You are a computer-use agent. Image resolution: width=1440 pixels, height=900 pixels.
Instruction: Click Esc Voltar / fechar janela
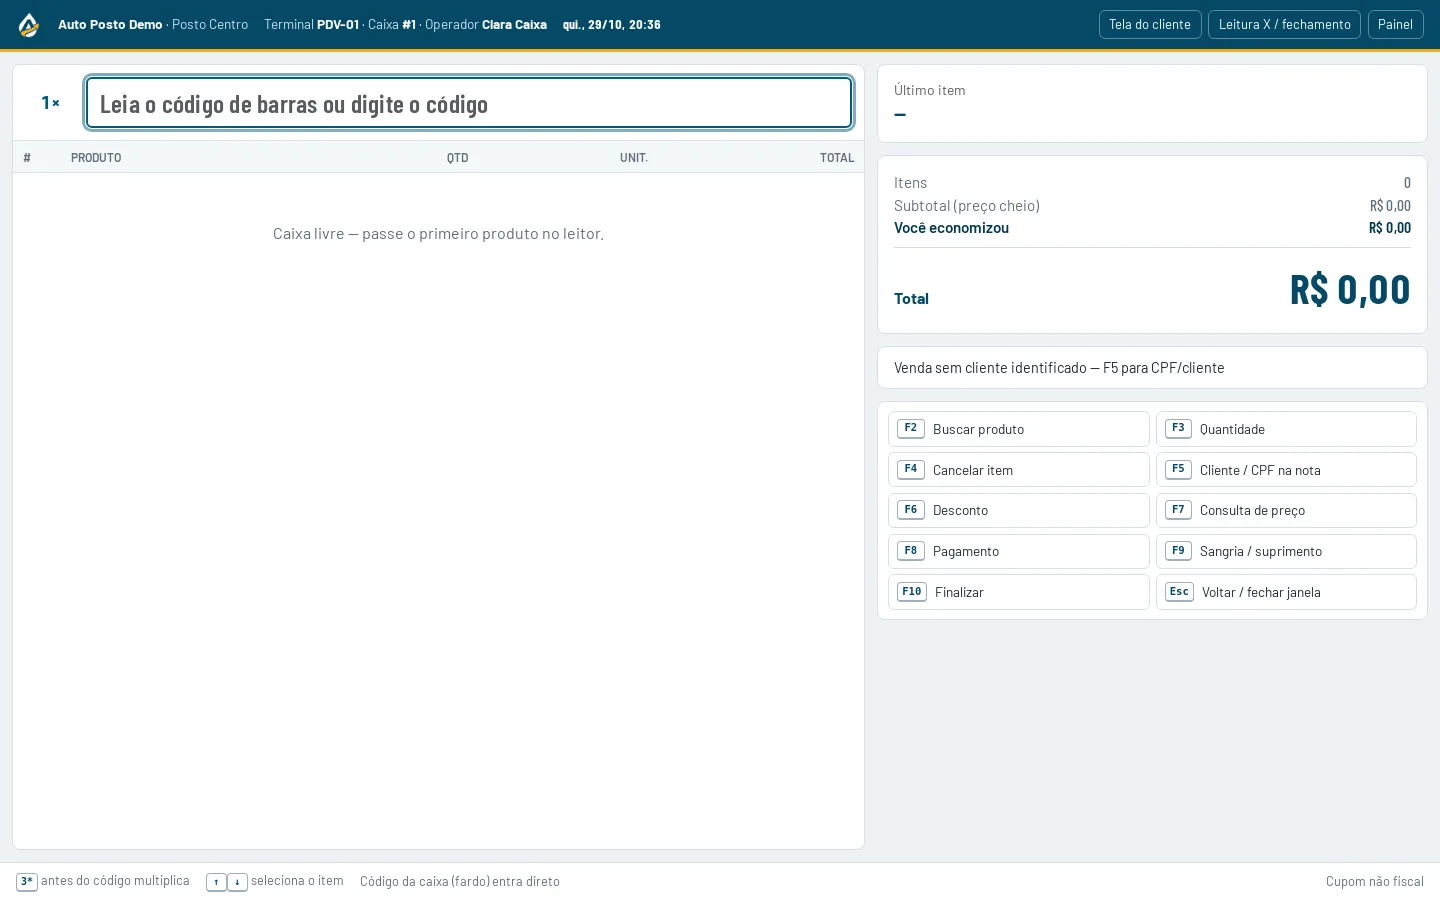(x=1286, y=592)
